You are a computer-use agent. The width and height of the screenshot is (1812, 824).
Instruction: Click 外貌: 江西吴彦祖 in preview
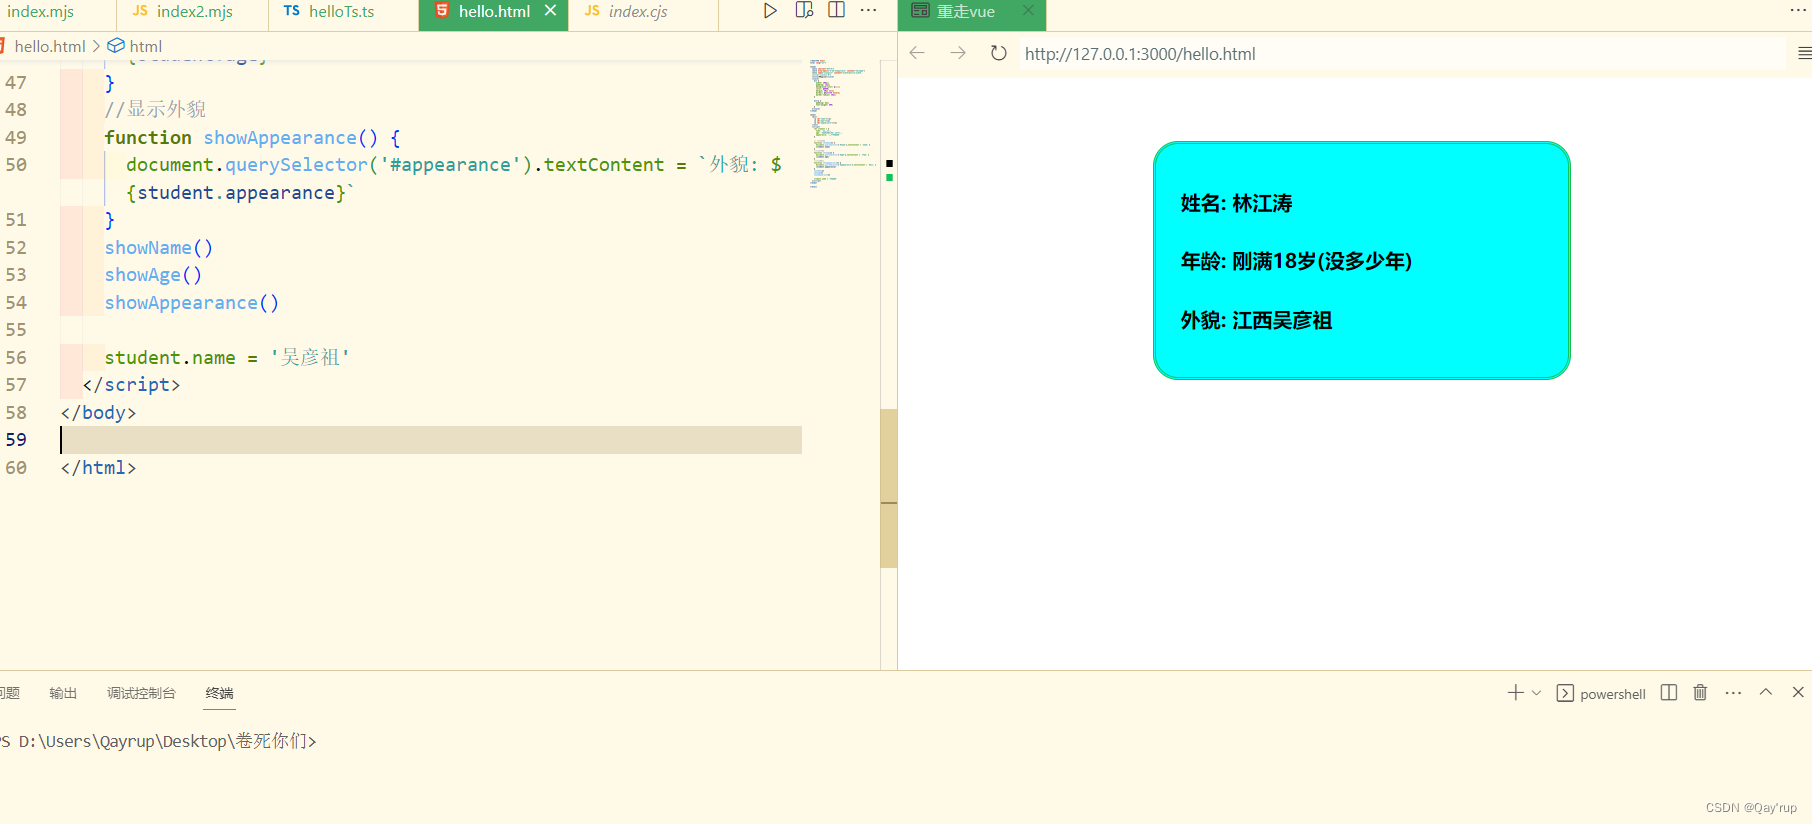coord(1256,321)
